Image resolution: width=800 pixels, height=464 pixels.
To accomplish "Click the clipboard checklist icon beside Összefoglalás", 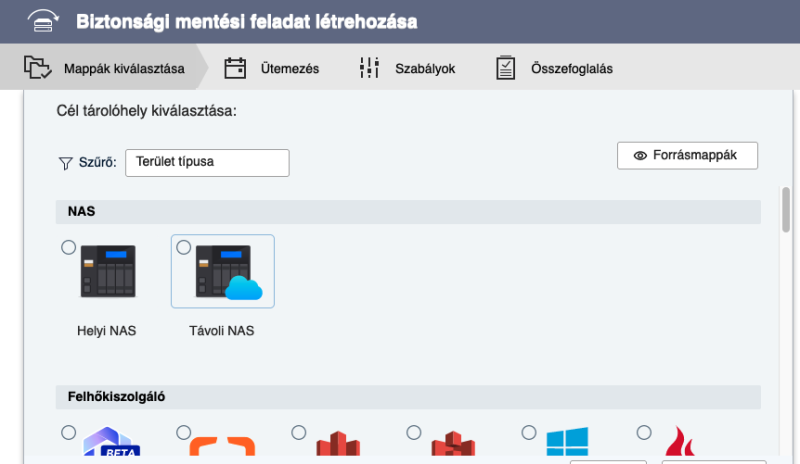I will point(506,68).
